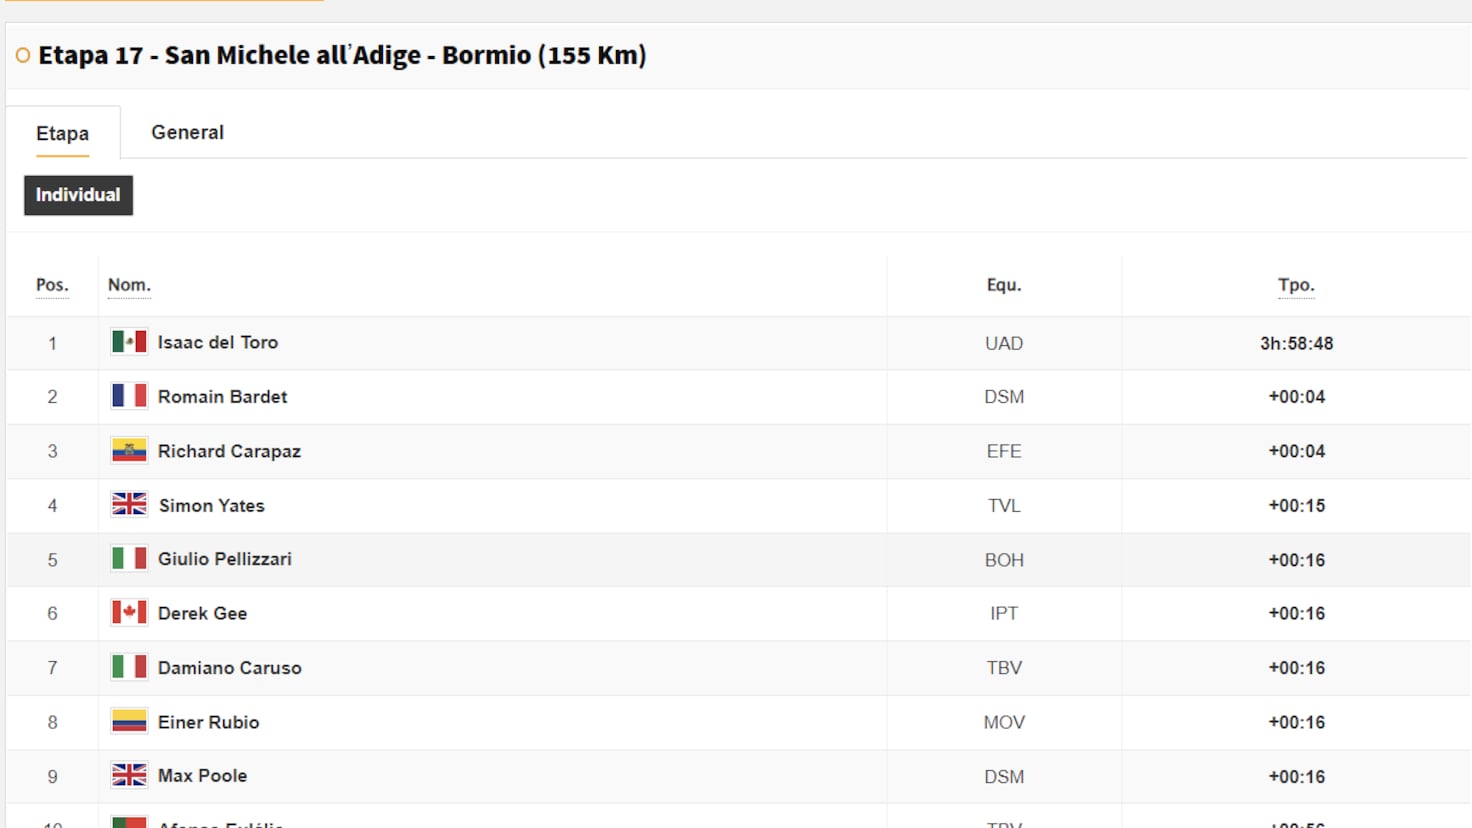Click the Italian flag beside Giulio Pellizzari
The height and width of the screenshot is (828, 1472).
(x=129, y=559)
